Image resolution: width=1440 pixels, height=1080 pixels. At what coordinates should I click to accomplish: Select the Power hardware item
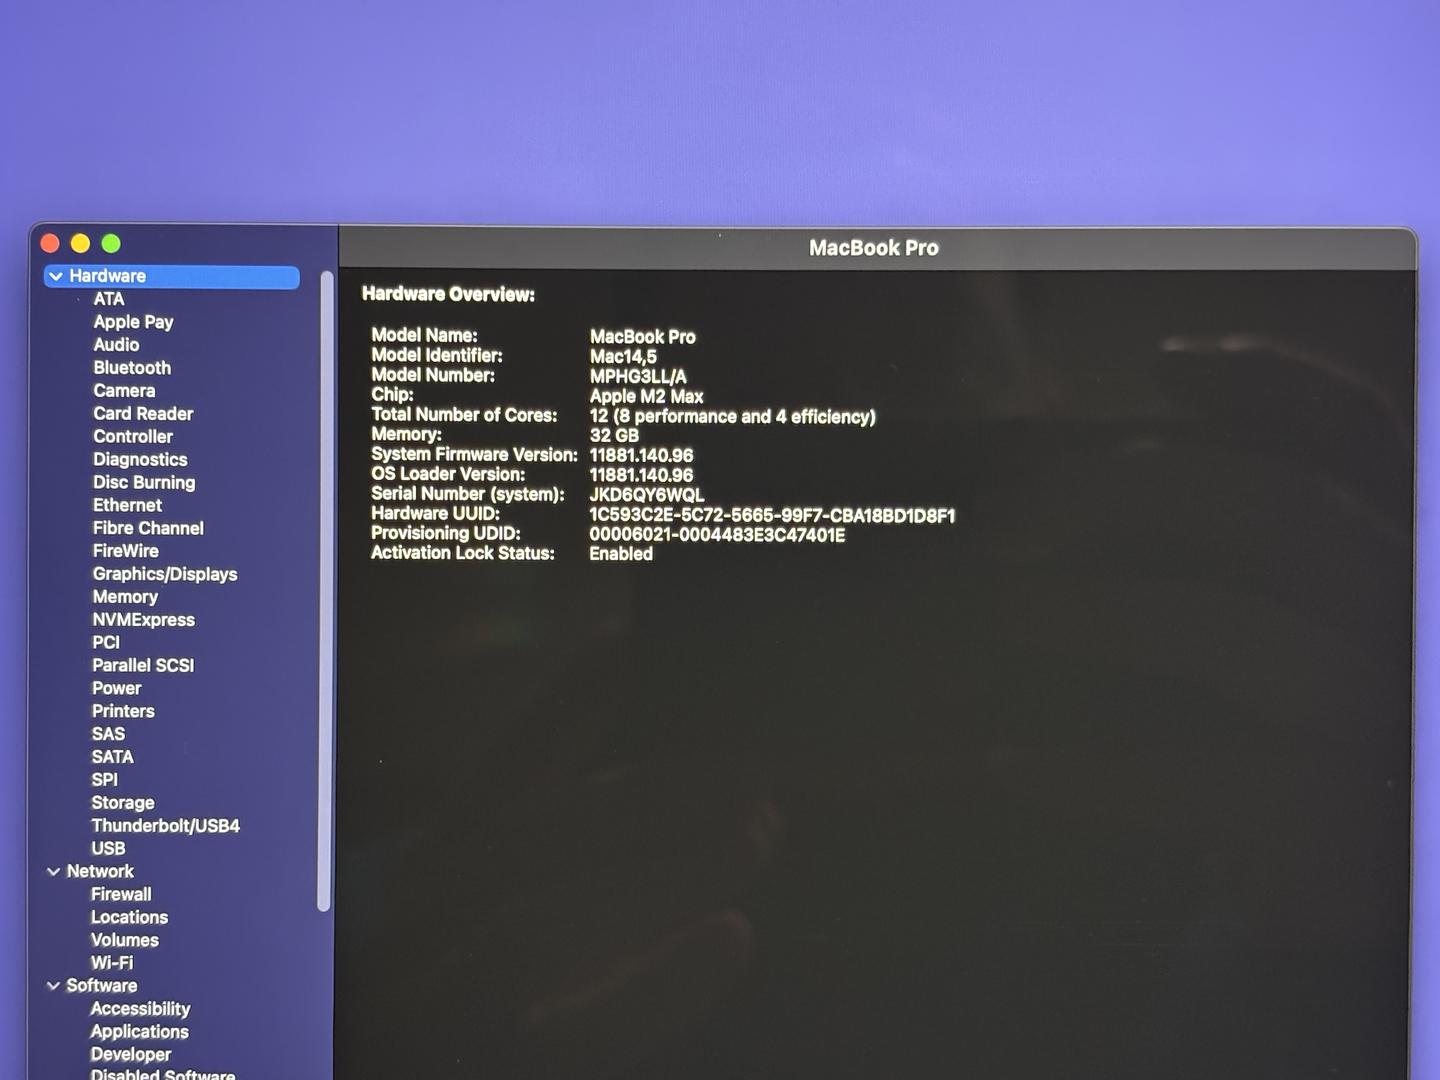click(116, 689)
